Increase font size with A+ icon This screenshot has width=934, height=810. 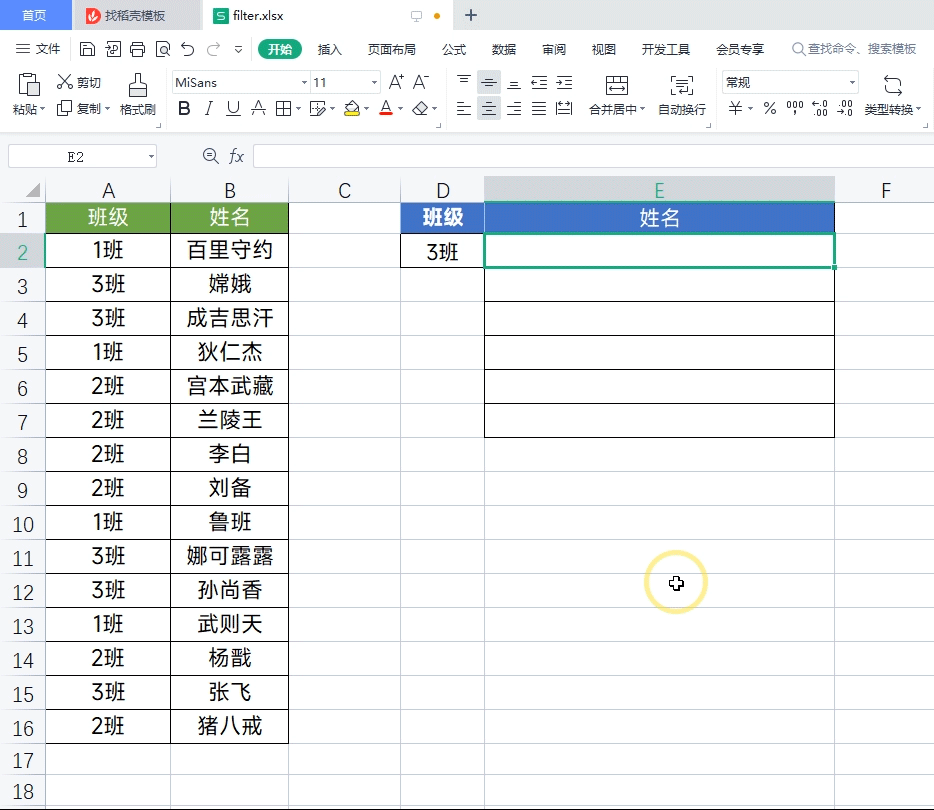[x=396, y=82]
